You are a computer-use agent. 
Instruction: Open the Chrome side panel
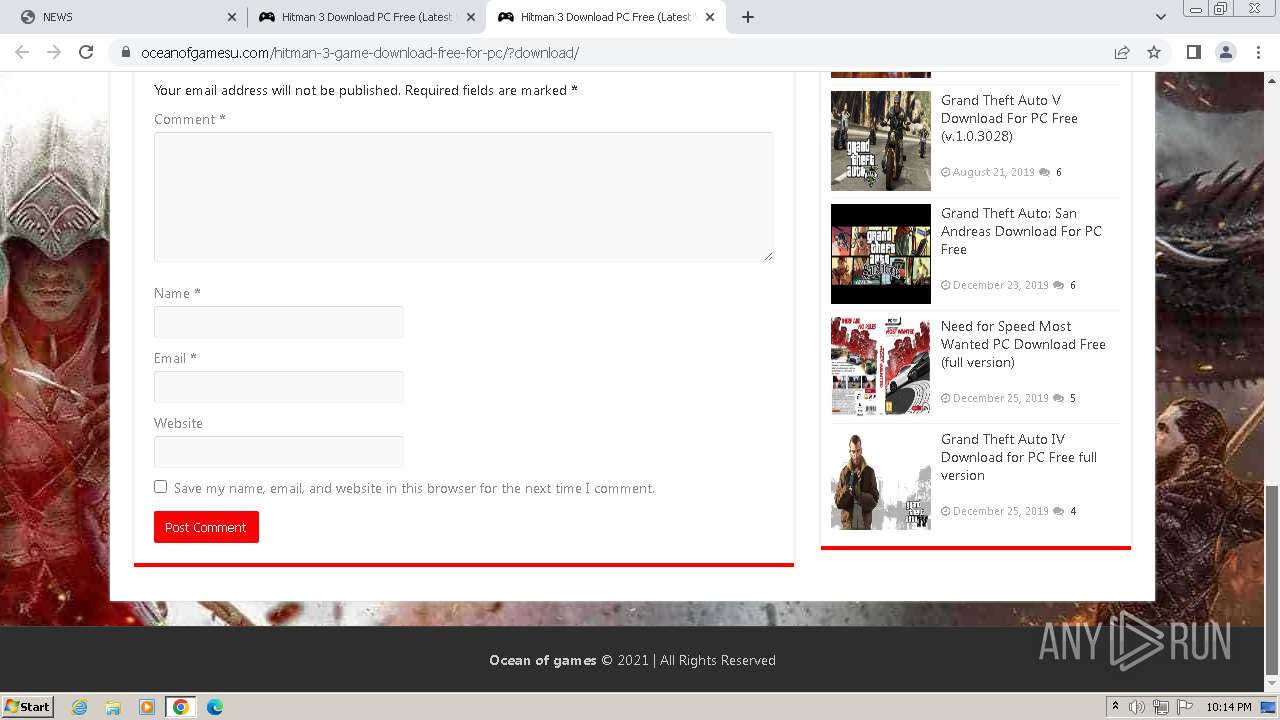(1193, 53)
